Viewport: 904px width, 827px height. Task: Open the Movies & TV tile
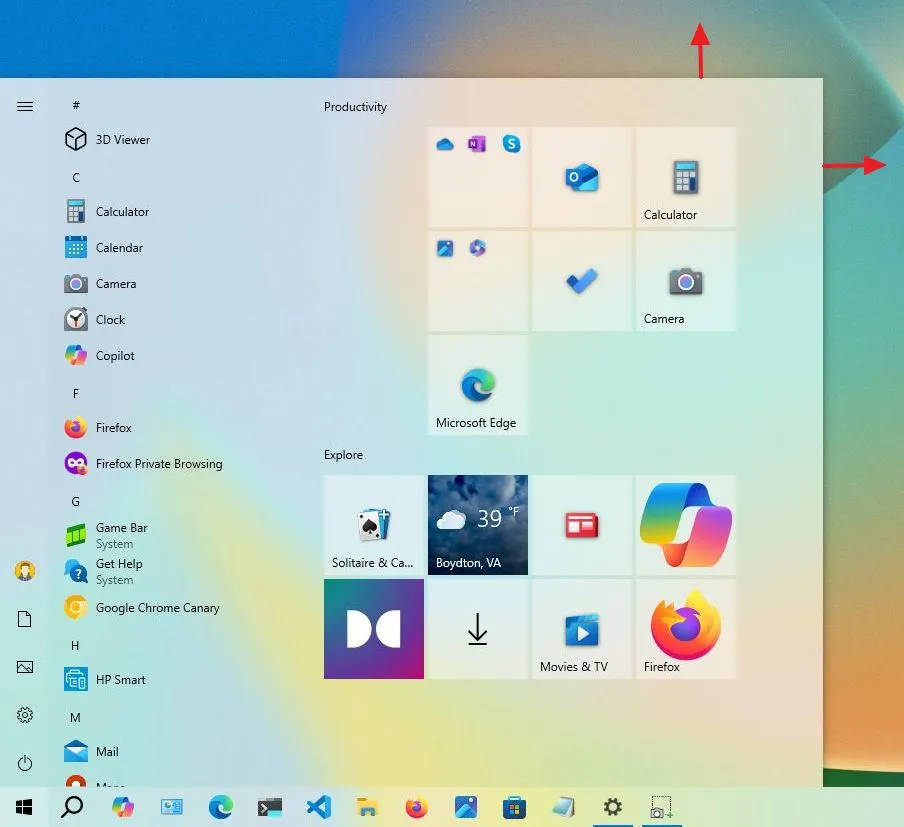click(581, 629)
